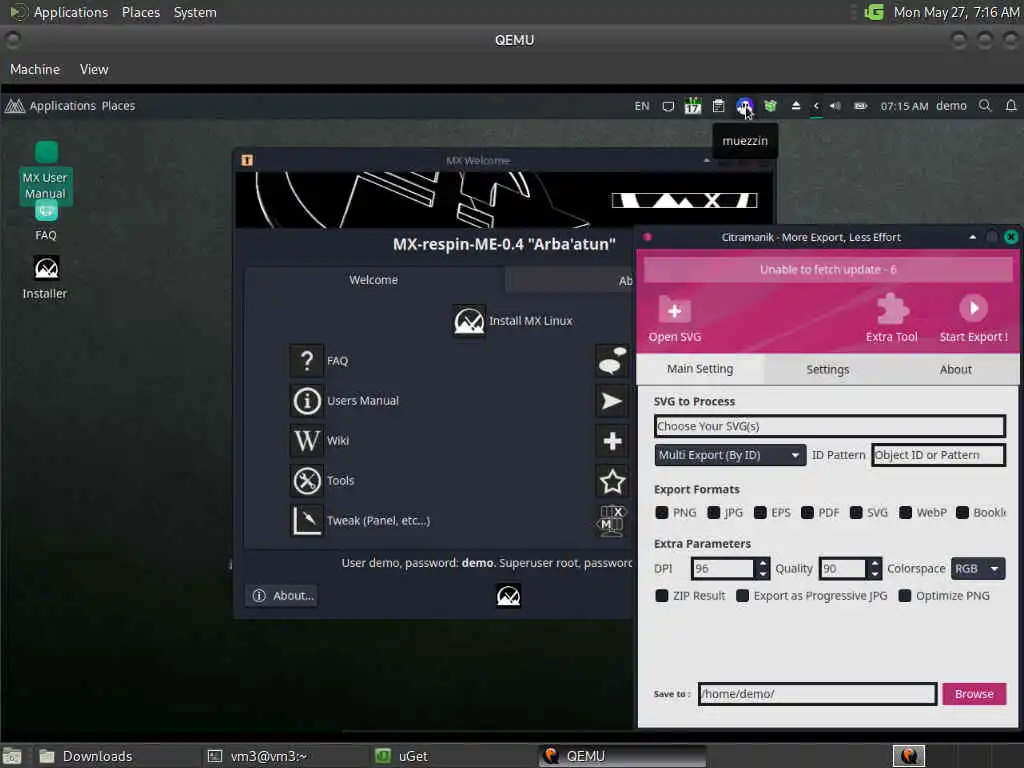This screenshot has height=768, width=1024.
Task: Click the Unable to fetch update banner
Action: click(827, 270)
